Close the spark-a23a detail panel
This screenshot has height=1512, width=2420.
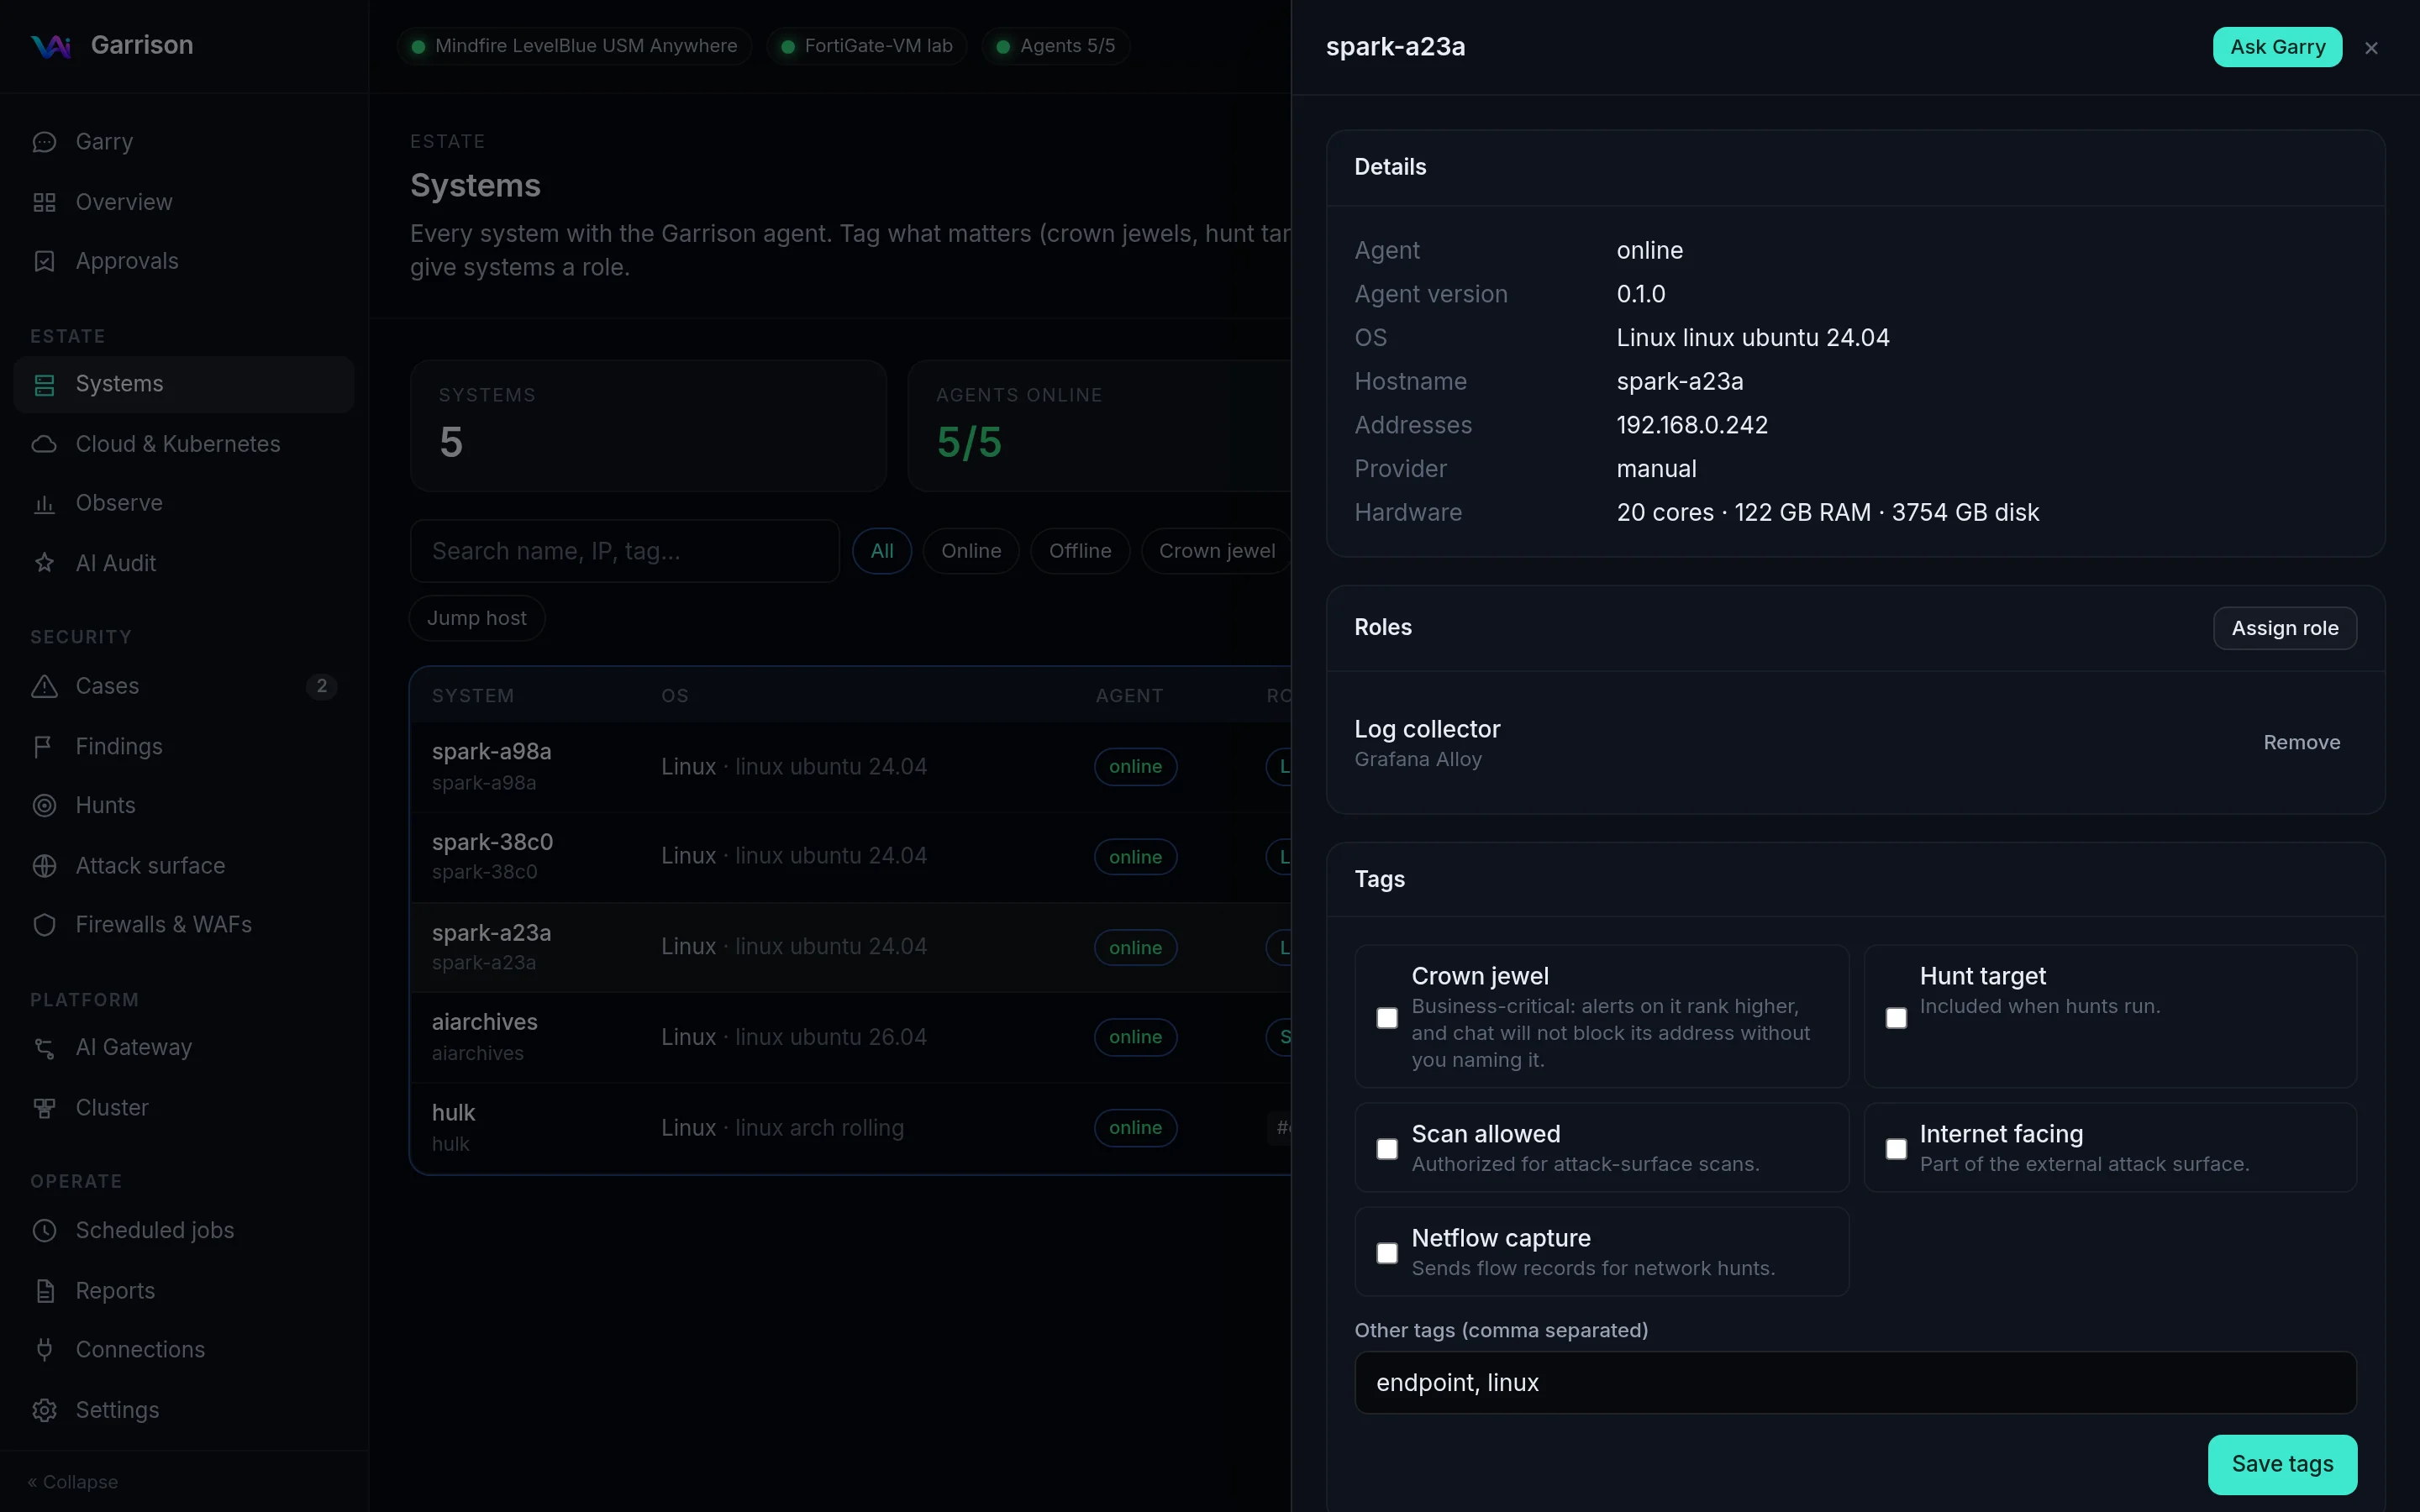(2371, 48)
